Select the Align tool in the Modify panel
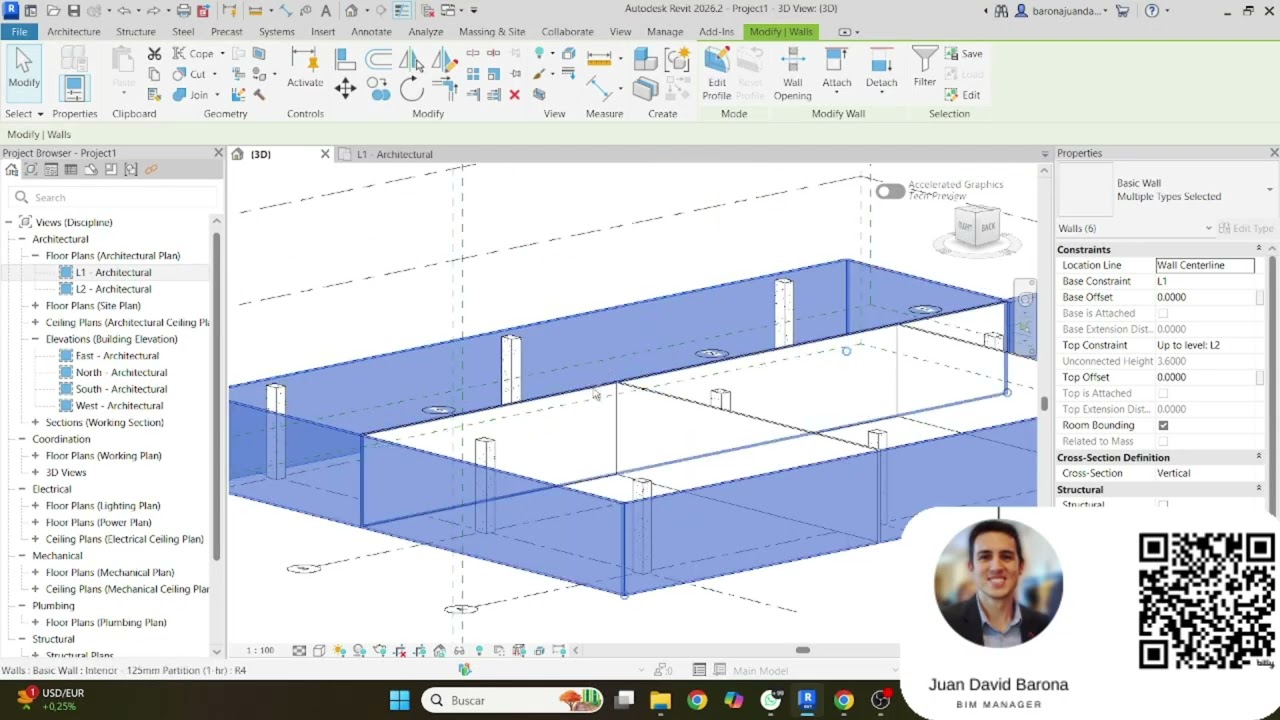This screenshot has width=1280, height=720. point(345,59)
